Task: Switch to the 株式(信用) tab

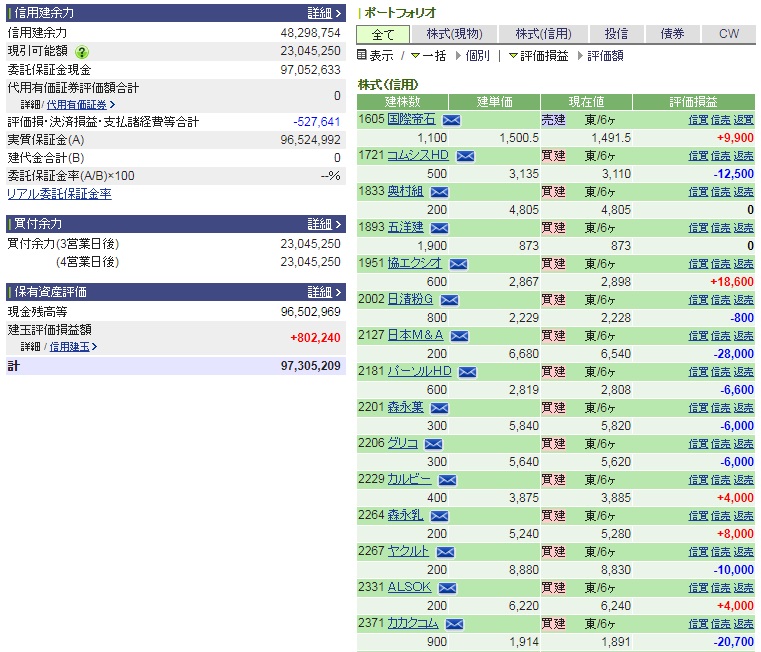Action: pos(544,34)
